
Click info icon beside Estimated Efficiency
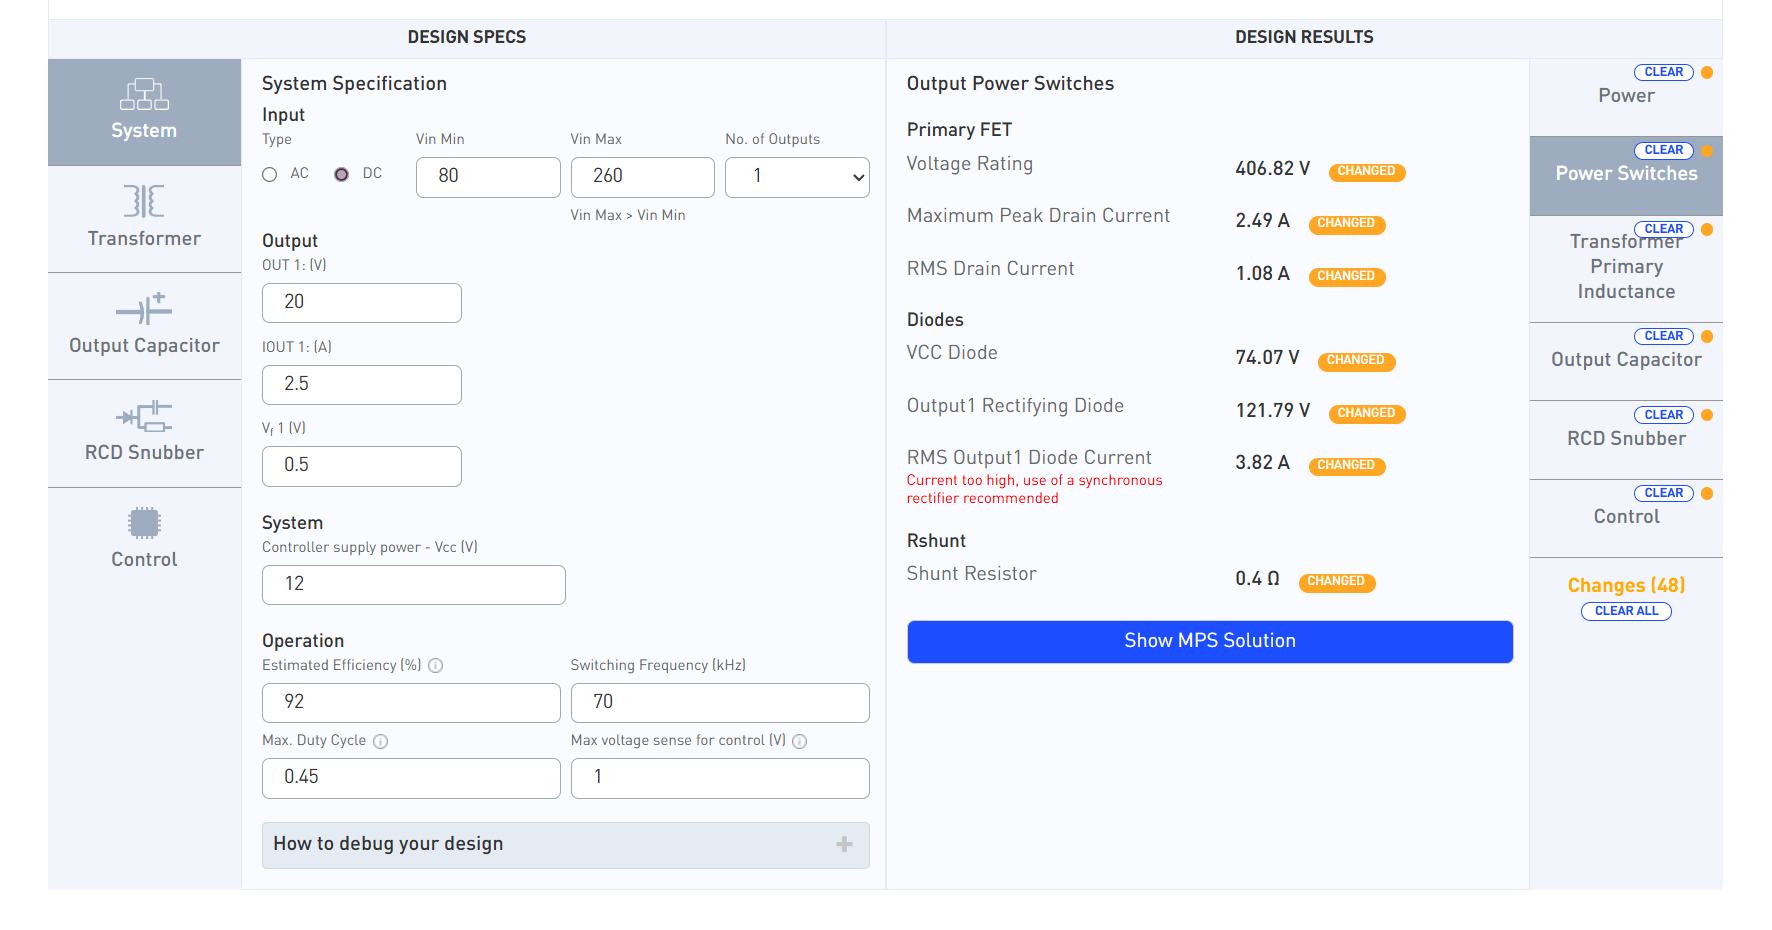[436, 666]
